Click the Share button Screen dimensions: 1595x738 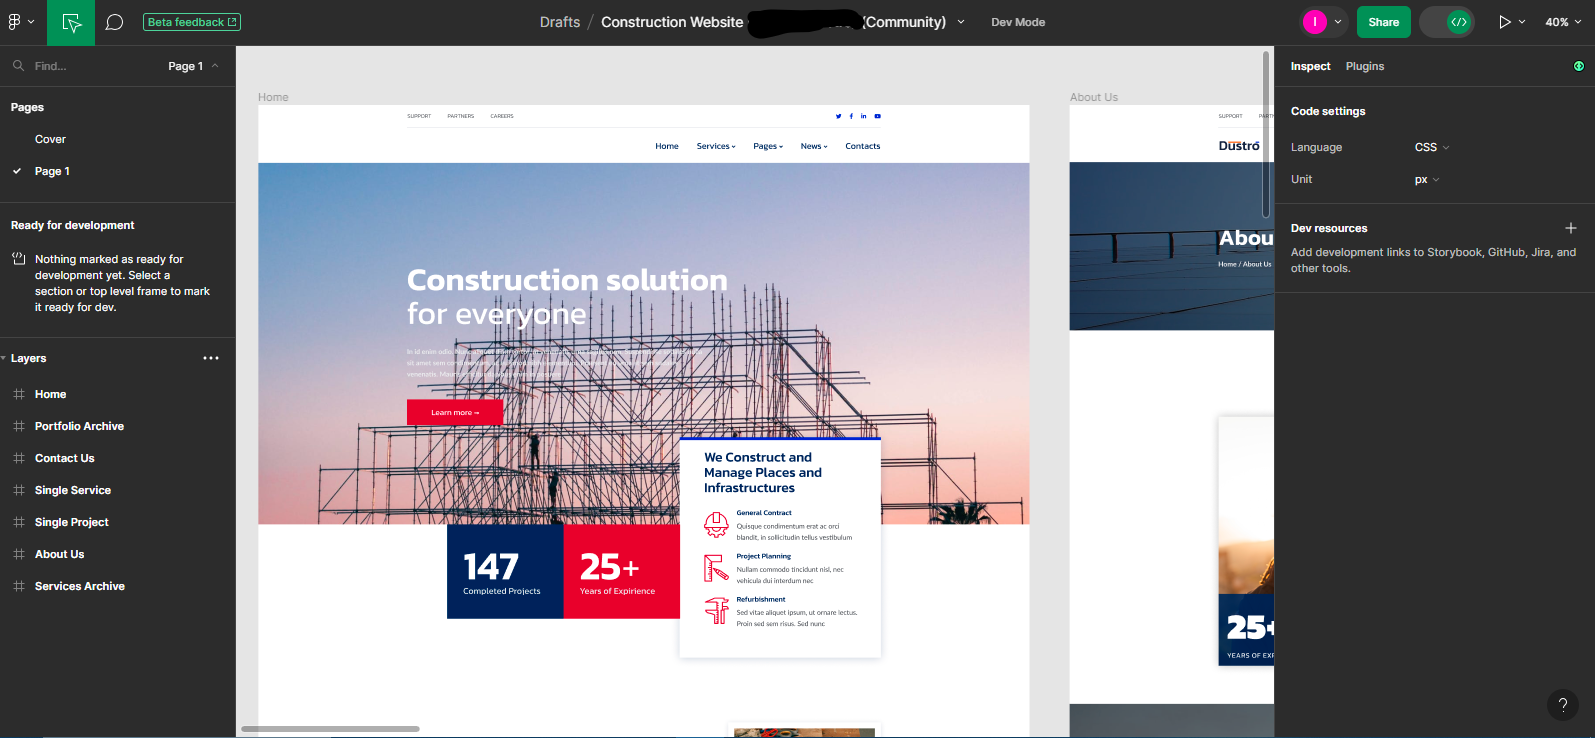pyautogui.click(x=1384, y=22)
